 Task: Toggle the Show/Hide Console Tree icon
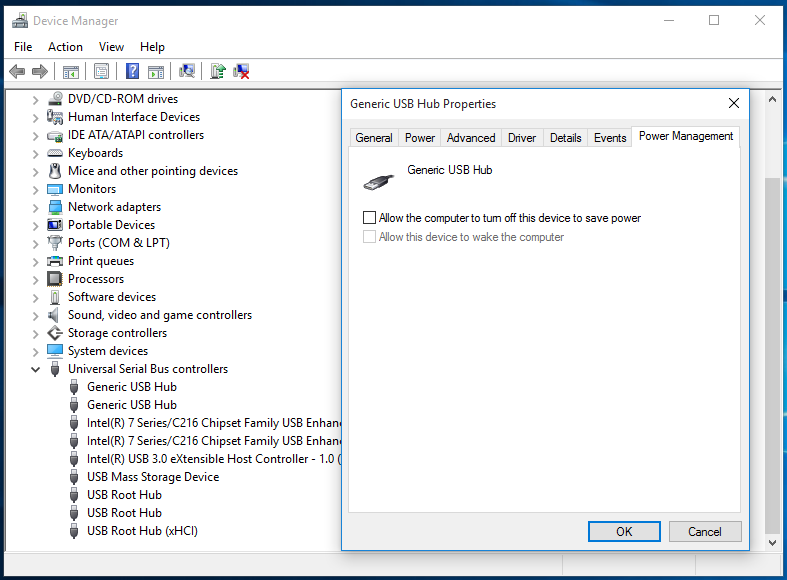[x=71, y=72]
